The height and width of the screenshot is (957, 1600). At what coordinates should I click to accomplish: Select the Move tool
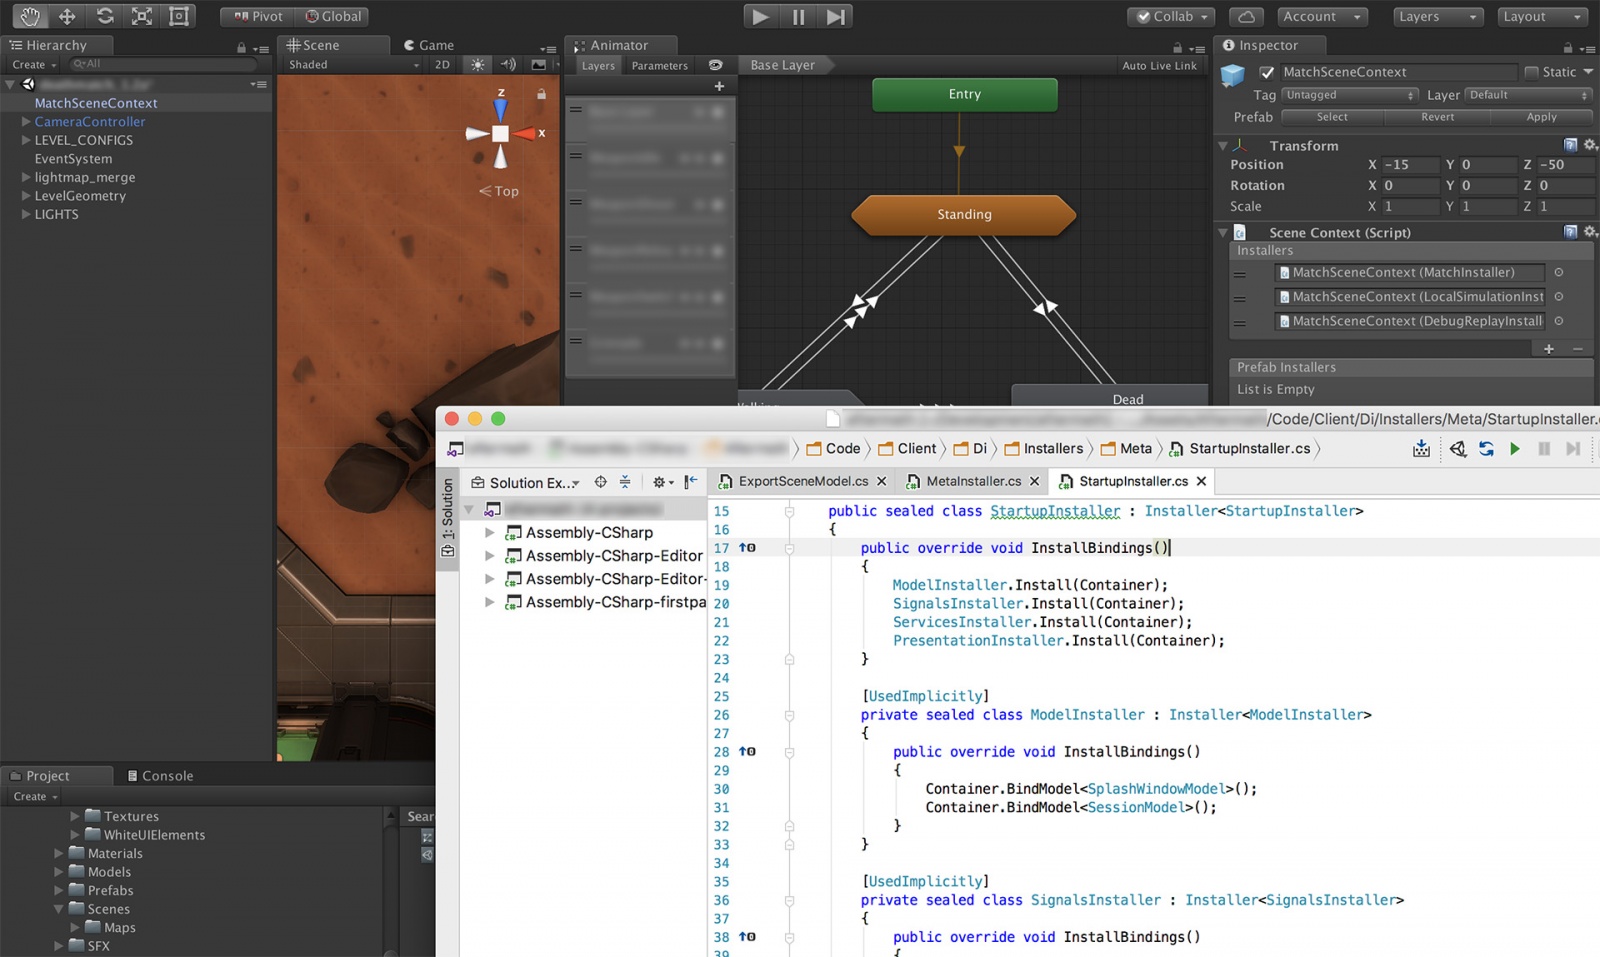67,16
